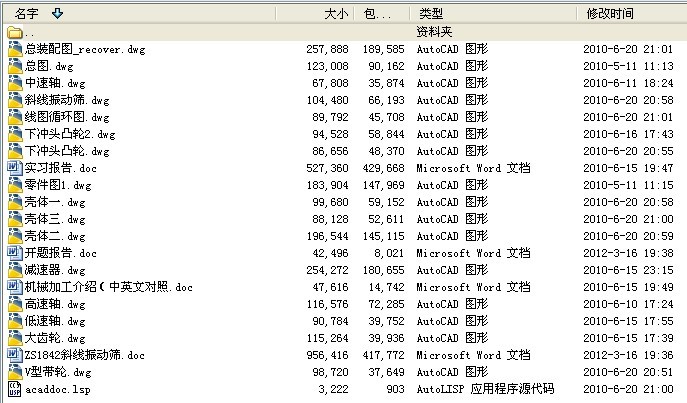Select the 高速轴.dwg file icon
Image resolution: width=687 pixels, height=403 pixels.
click(15, 304)
